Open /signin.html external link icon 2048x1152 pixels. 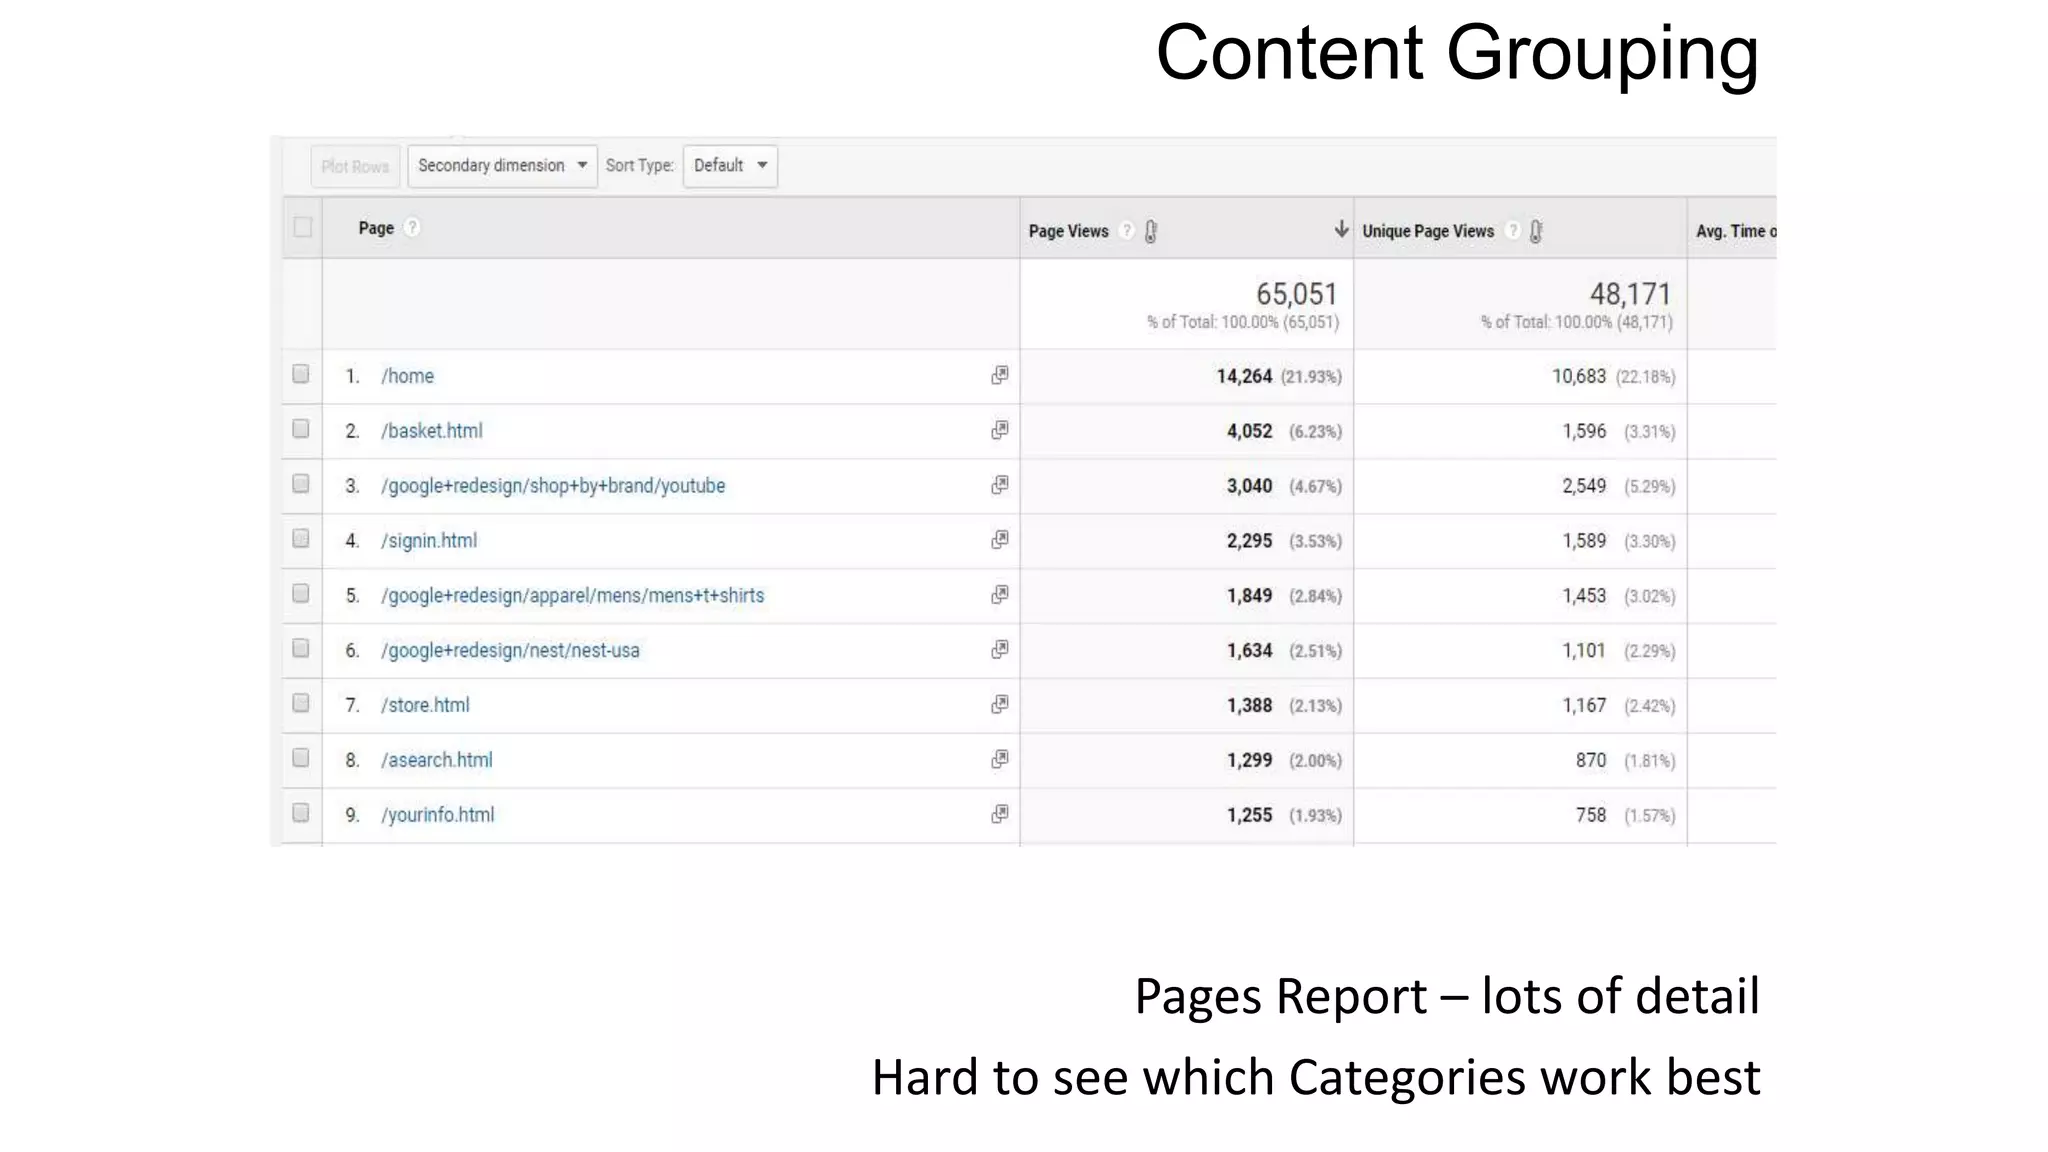click(999, 540)
